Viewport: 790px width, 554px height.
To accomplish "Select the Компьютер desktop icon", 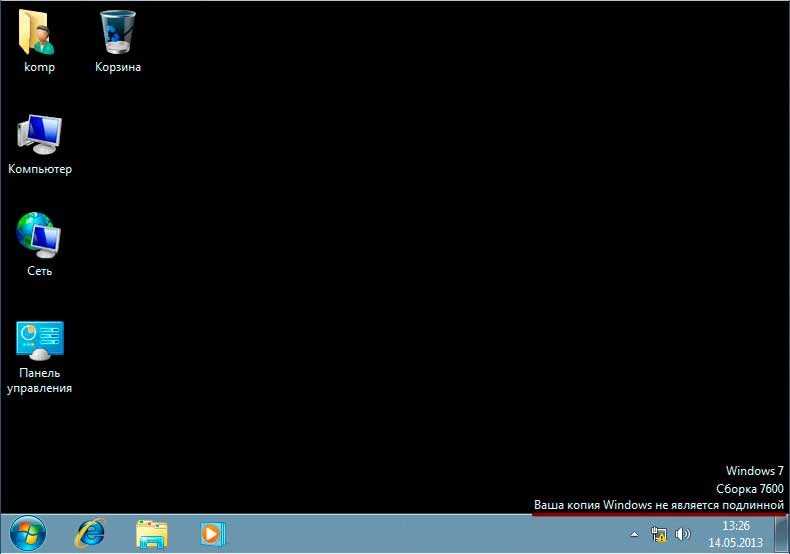I will click(39, 134).
